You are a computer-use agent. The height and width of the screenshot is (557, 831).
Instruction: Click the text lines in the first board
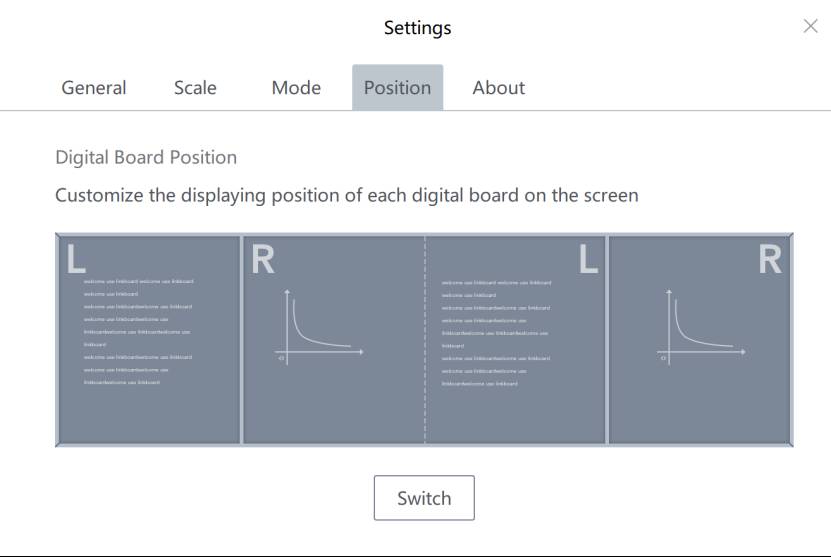pyautogui.click(x=138, y=332)
